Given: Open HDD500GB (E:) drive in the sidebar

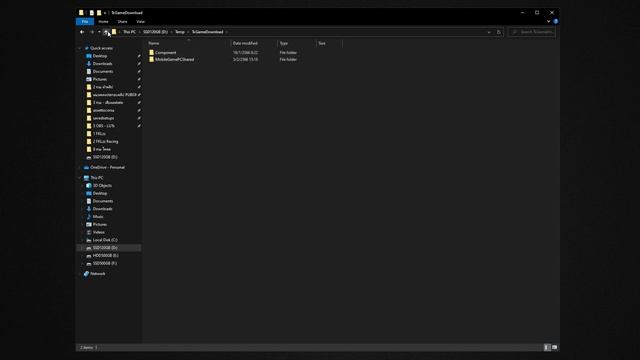Looking at the screenshot, I should tap(105, 256).
